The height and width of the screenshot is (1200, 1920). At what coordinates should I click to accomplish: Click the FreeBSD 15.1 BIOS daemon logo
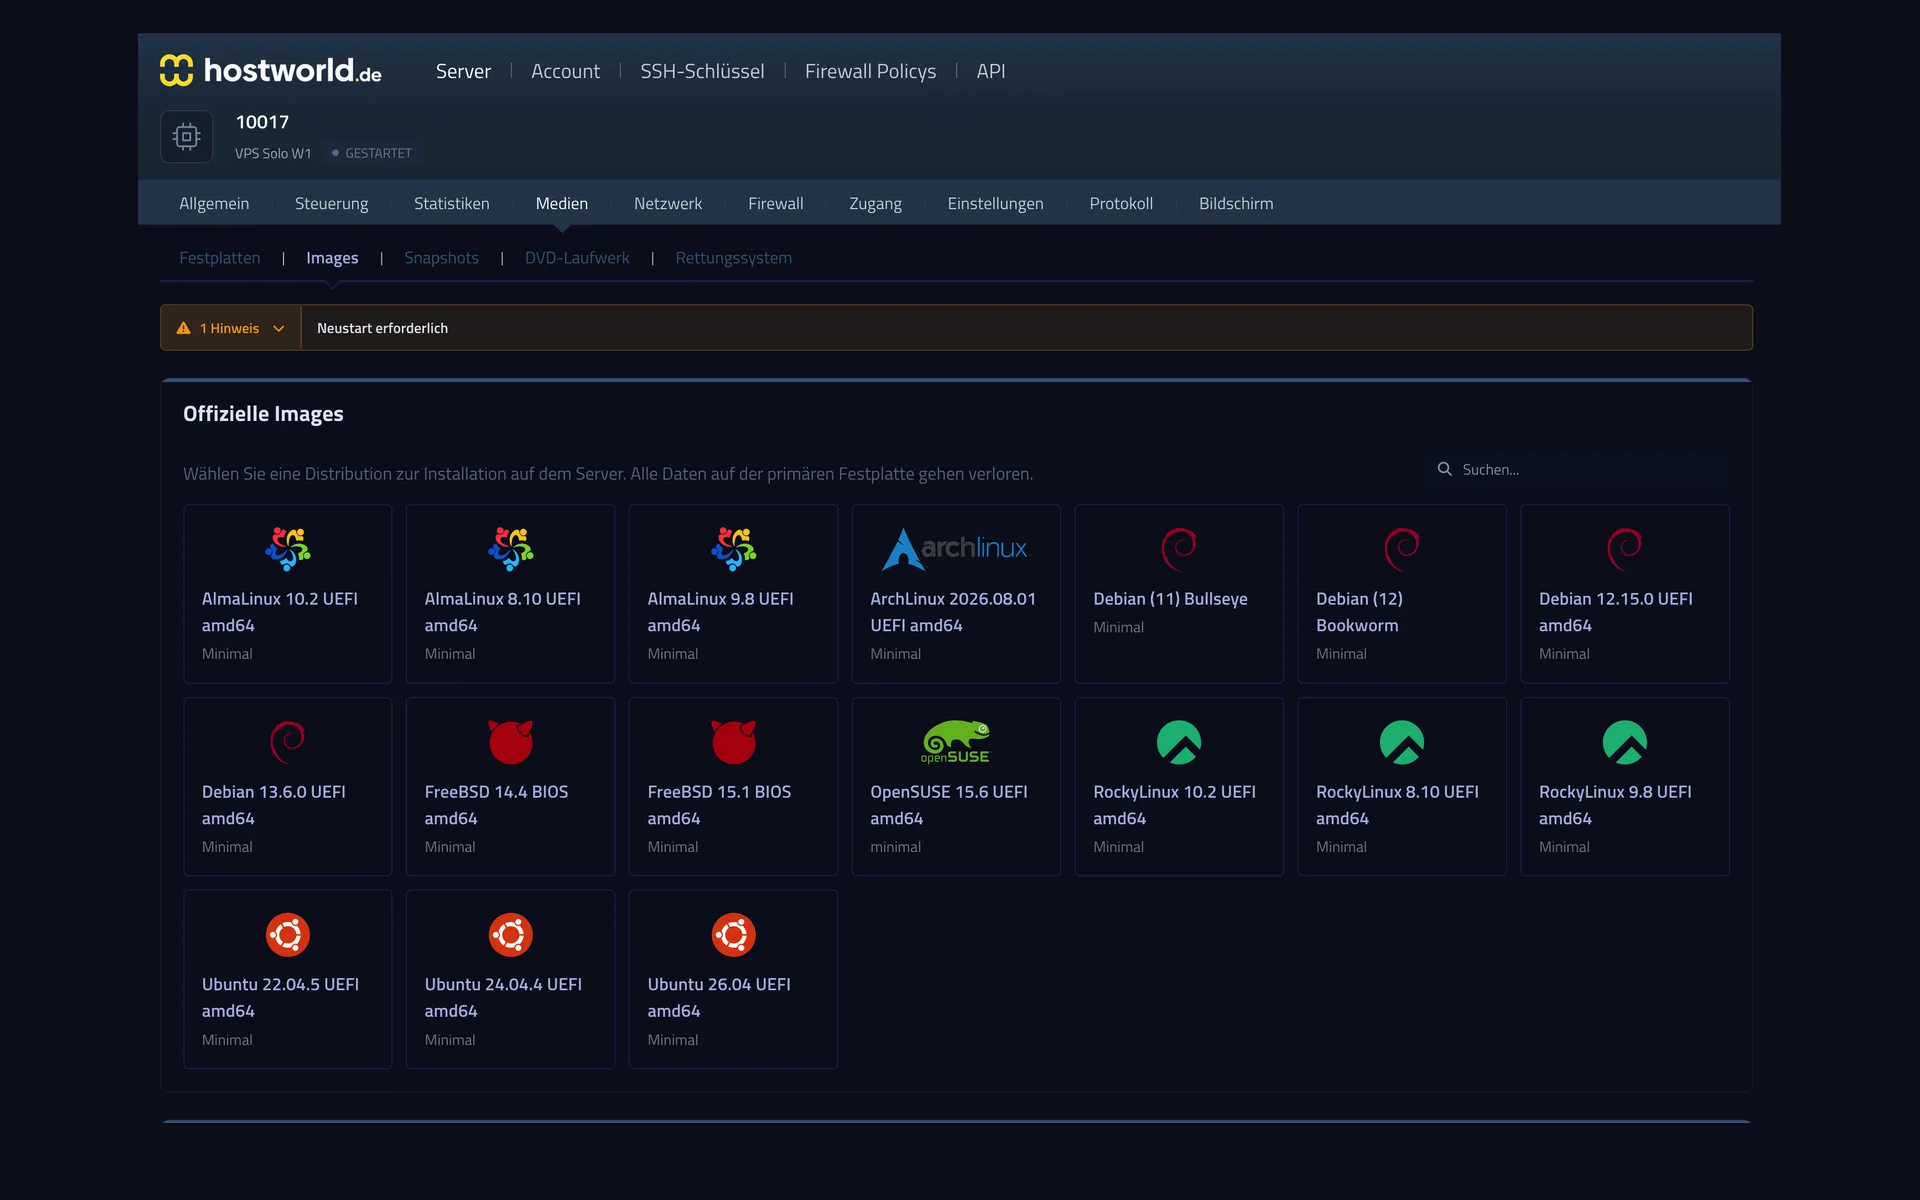(733, 742)
